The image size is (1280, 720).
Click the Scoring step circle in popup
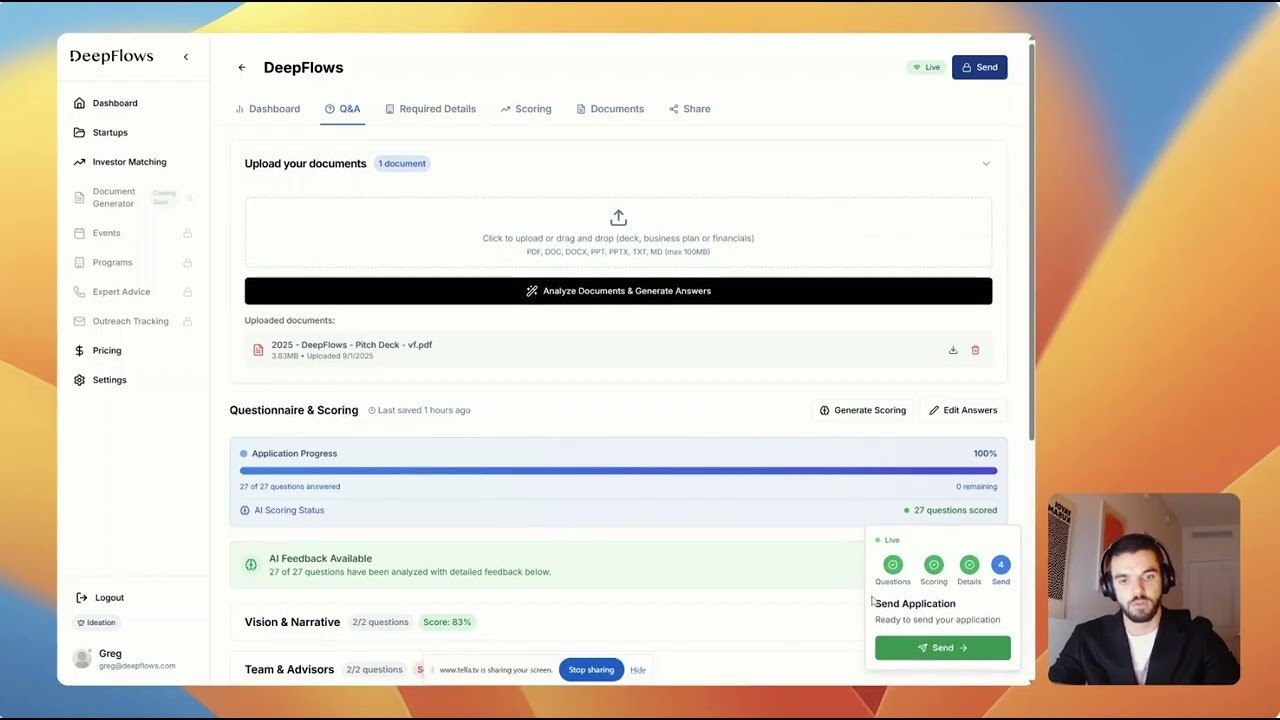click(x=934, y=565)
